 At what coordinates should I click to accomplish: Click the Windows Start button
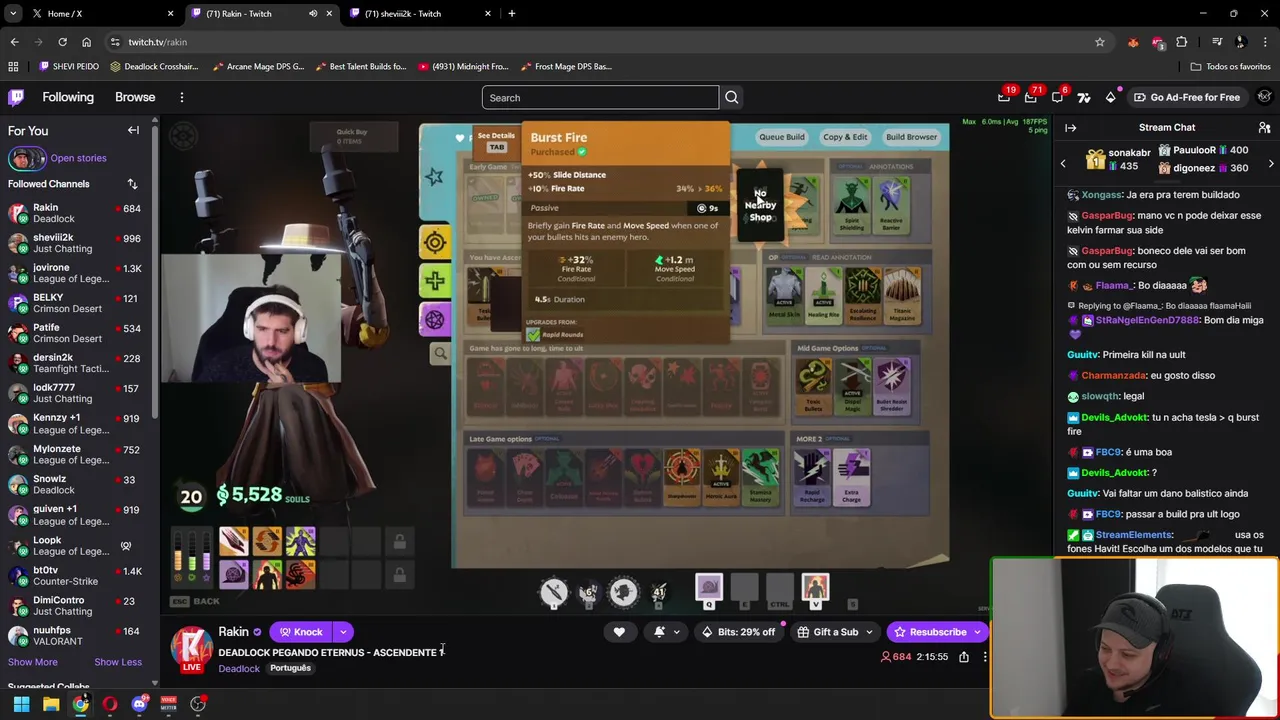[x=21, y=704]
